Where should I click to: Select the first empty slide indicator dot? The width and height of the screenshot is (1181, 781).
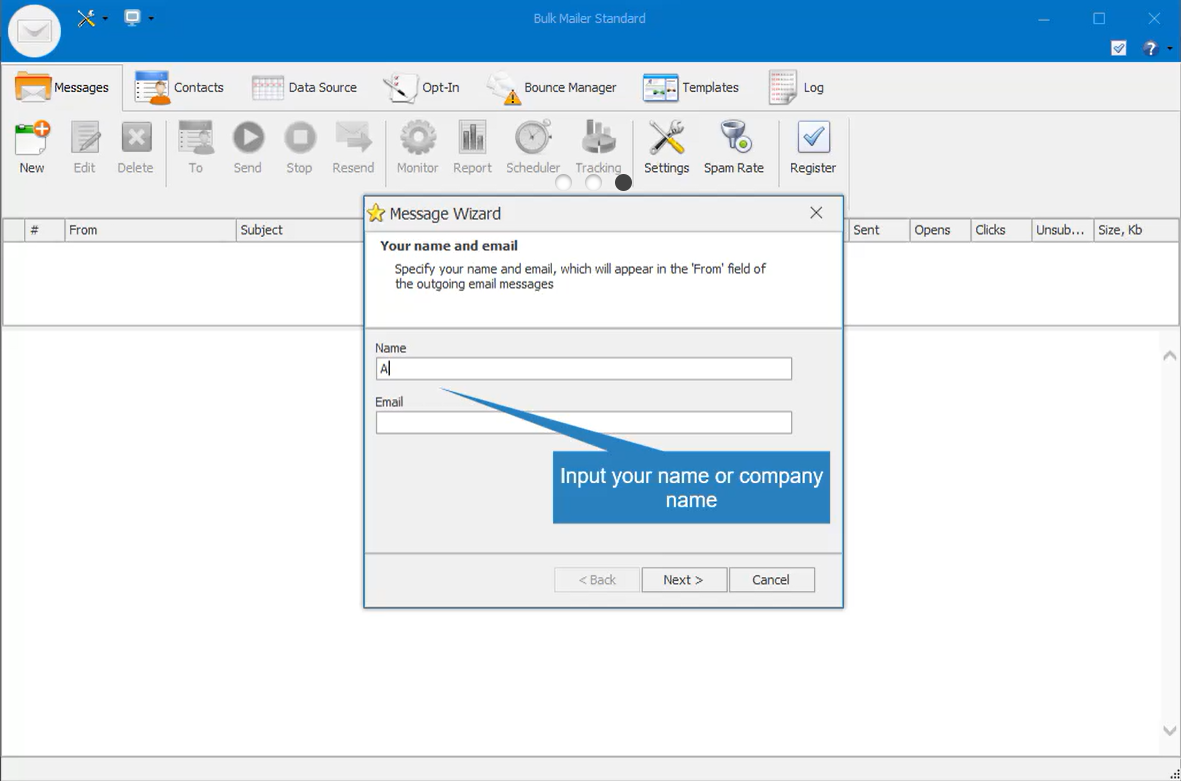point(563,182)
